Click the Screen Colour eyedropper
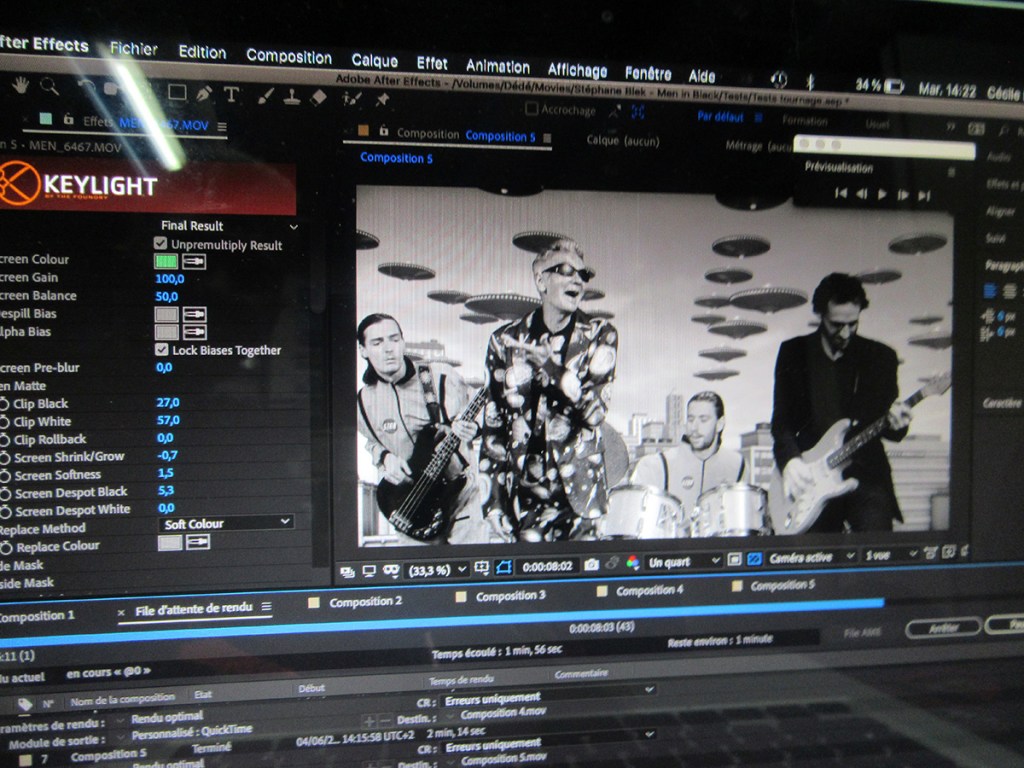Image resolution: width=1024 pixels, height=768 pixels. point(195,261)
